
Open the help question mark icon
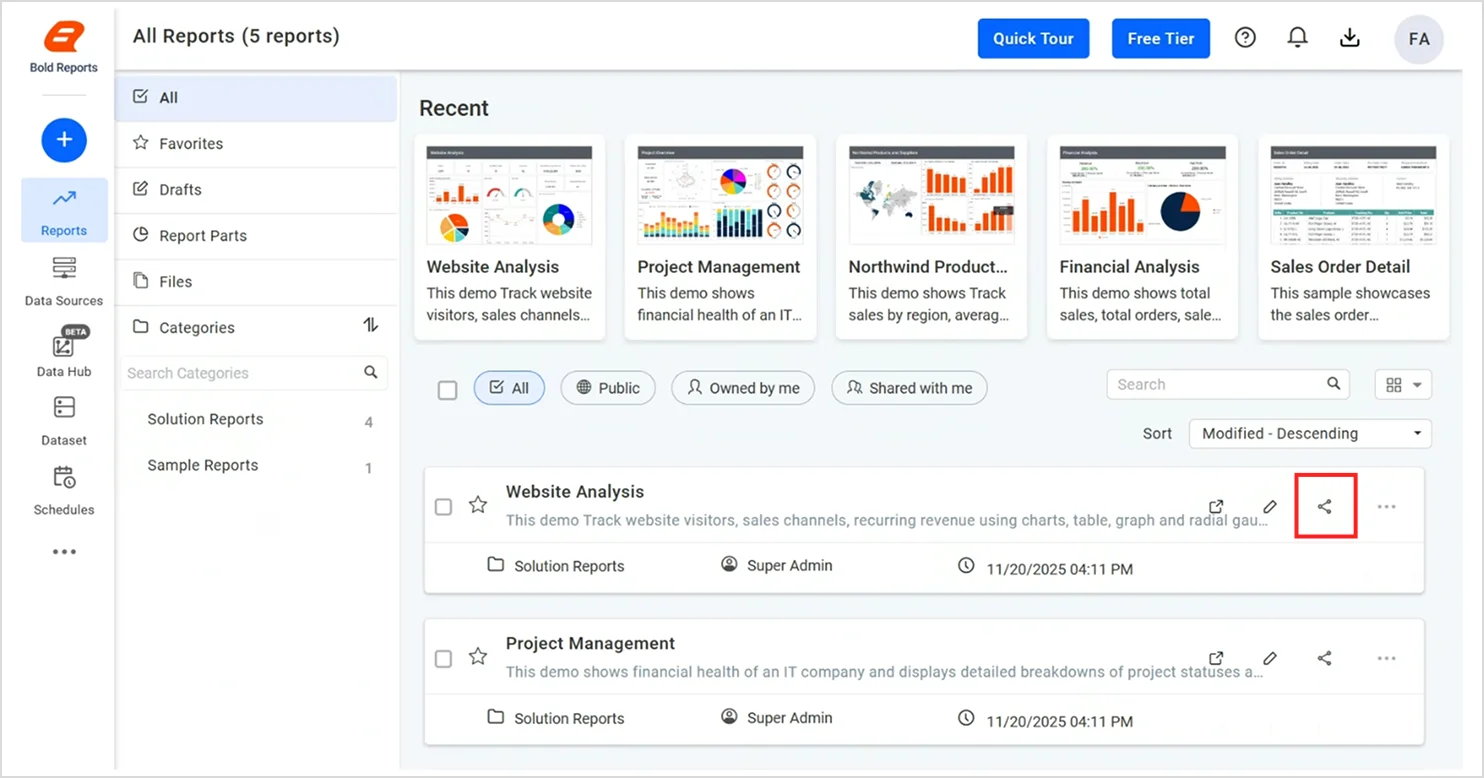coord(1245,38)
